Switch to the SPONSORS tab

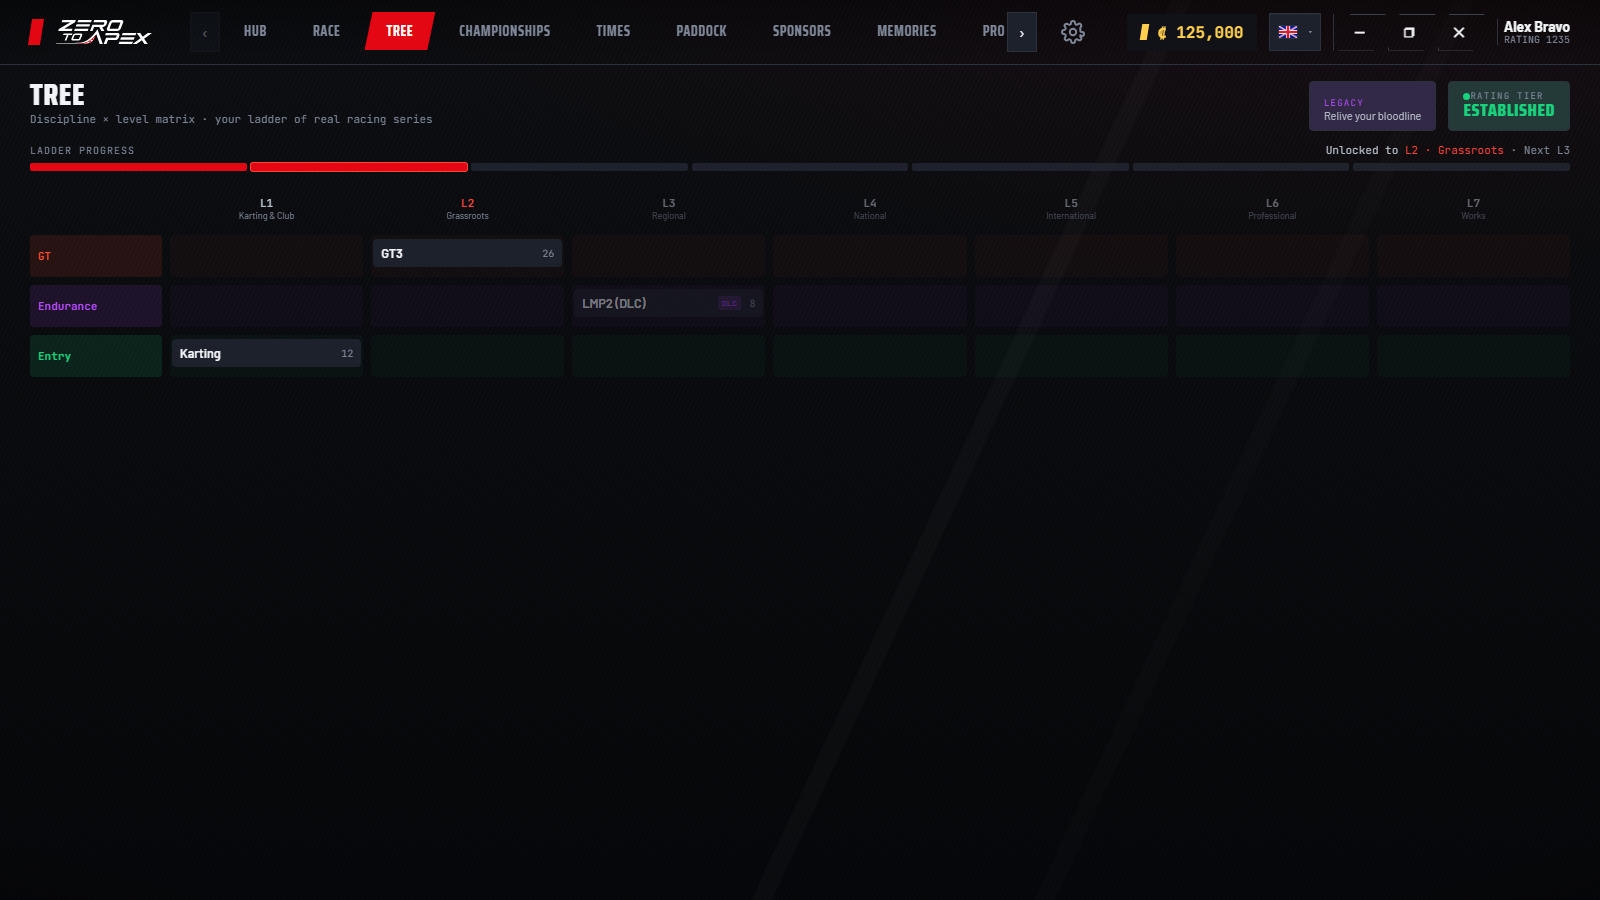click(x=801, y=31)
